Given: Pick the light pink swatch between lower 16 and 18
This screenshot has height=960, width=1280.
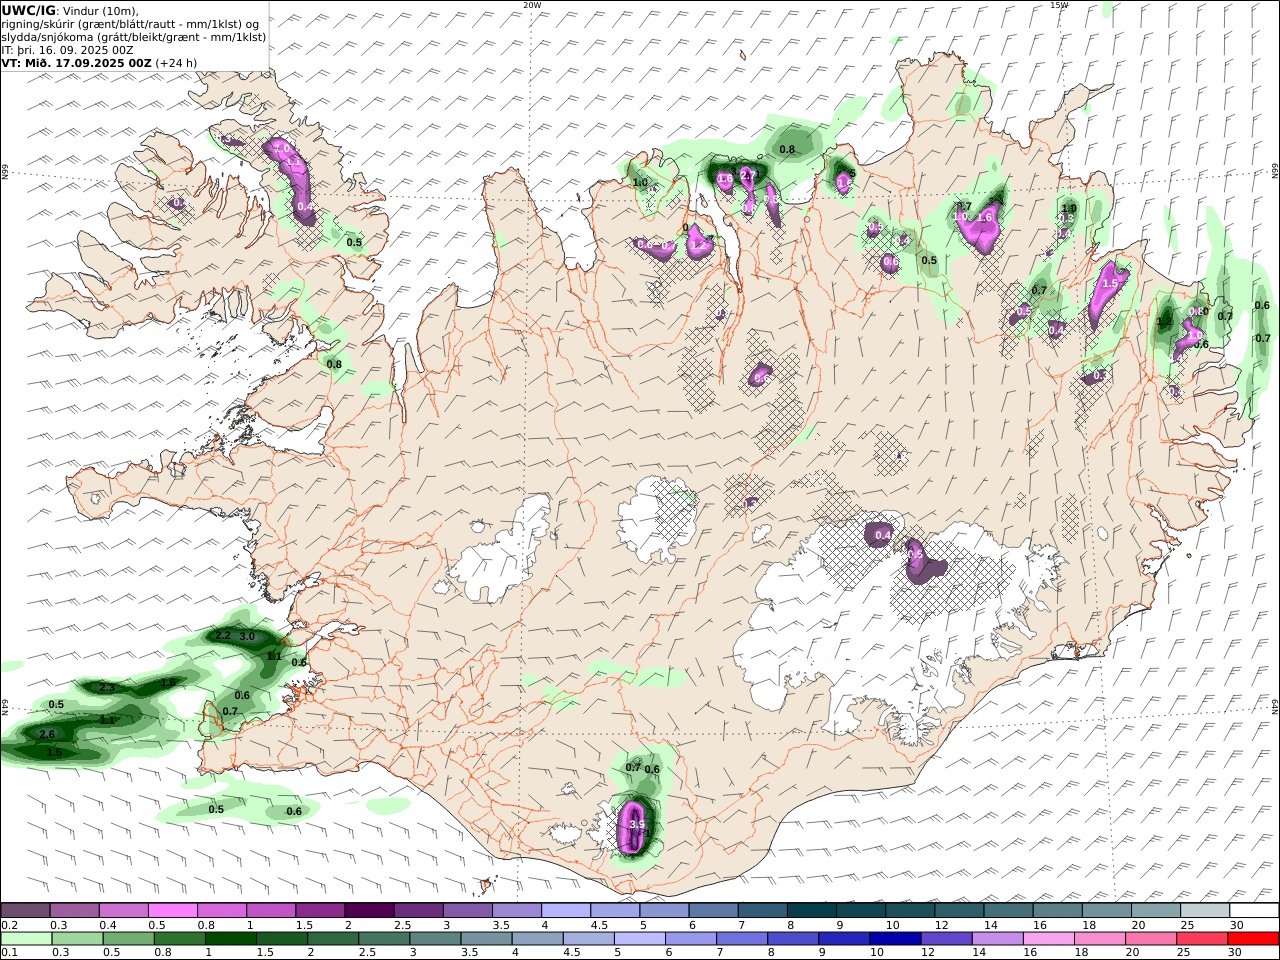Looking at the screenshot, I should pos(1048,938).
